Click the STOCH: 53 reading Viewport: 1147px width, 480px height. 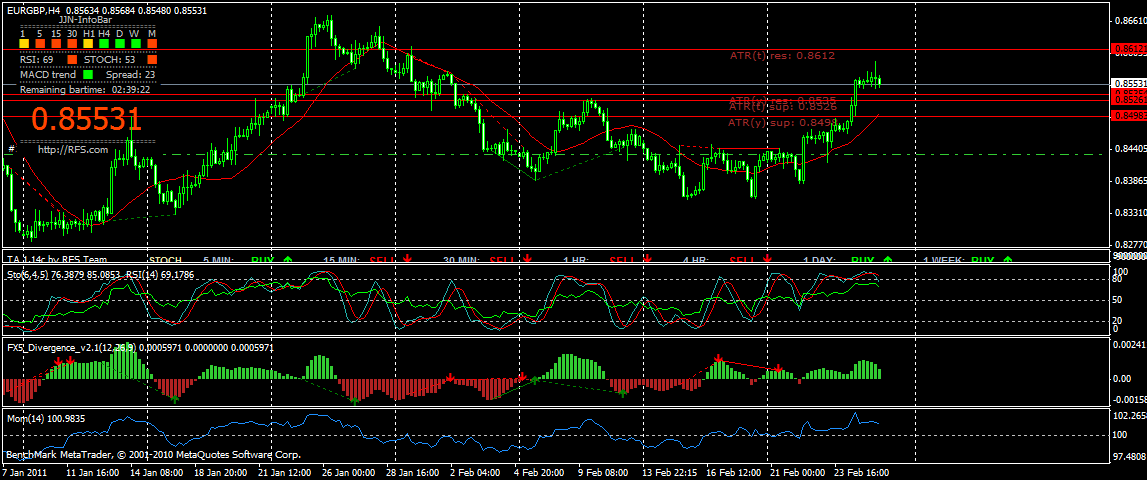[110, 59]
